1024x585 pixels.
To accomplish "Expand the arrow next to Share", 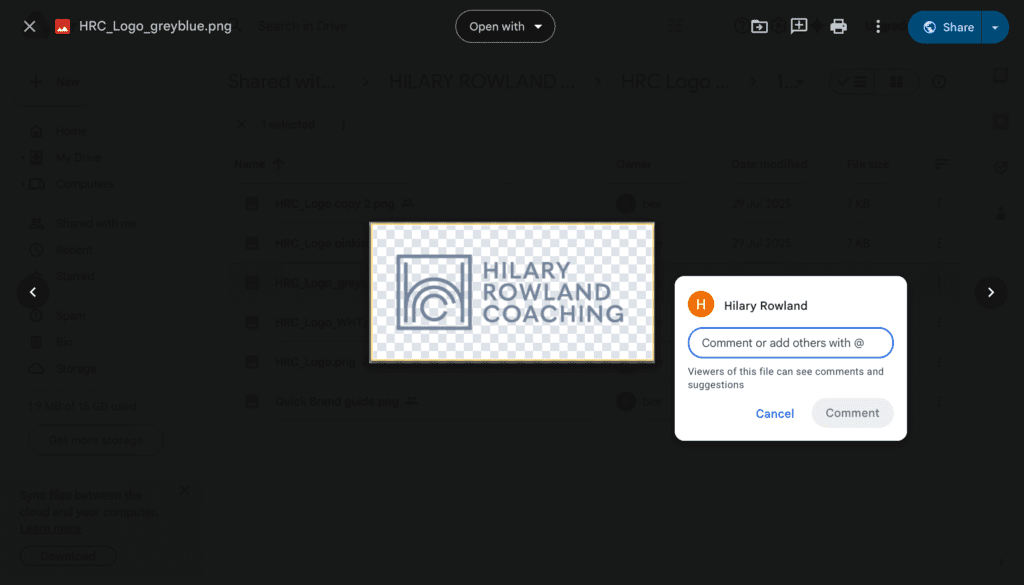I will pyautogui.click(x=995, y=27).
